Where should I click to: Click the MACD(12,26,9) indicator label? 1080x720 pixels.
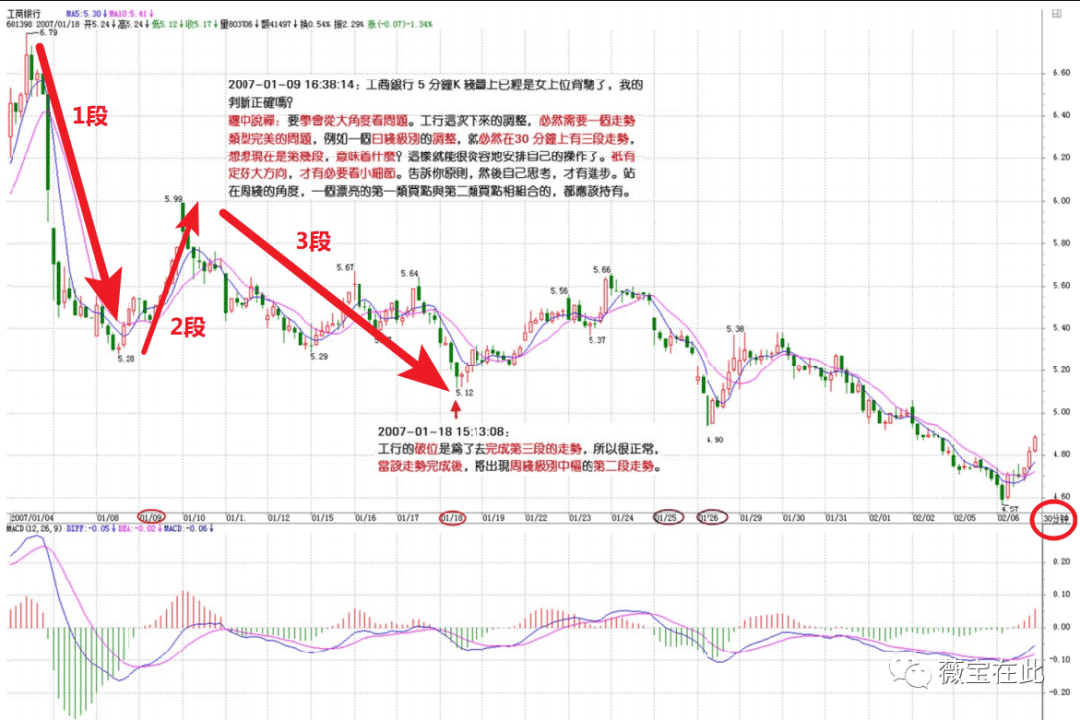(34, 528)
